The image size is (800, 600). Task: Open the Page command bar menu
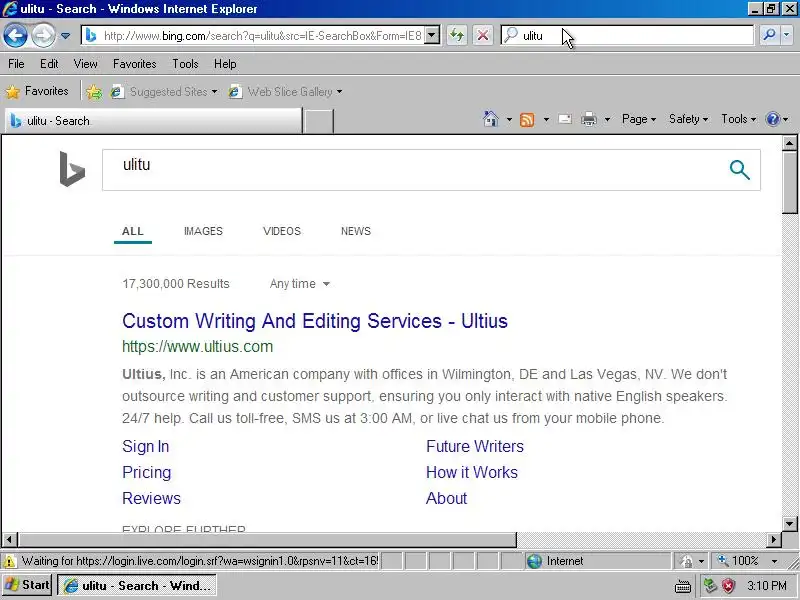click(x=639, y=119)
